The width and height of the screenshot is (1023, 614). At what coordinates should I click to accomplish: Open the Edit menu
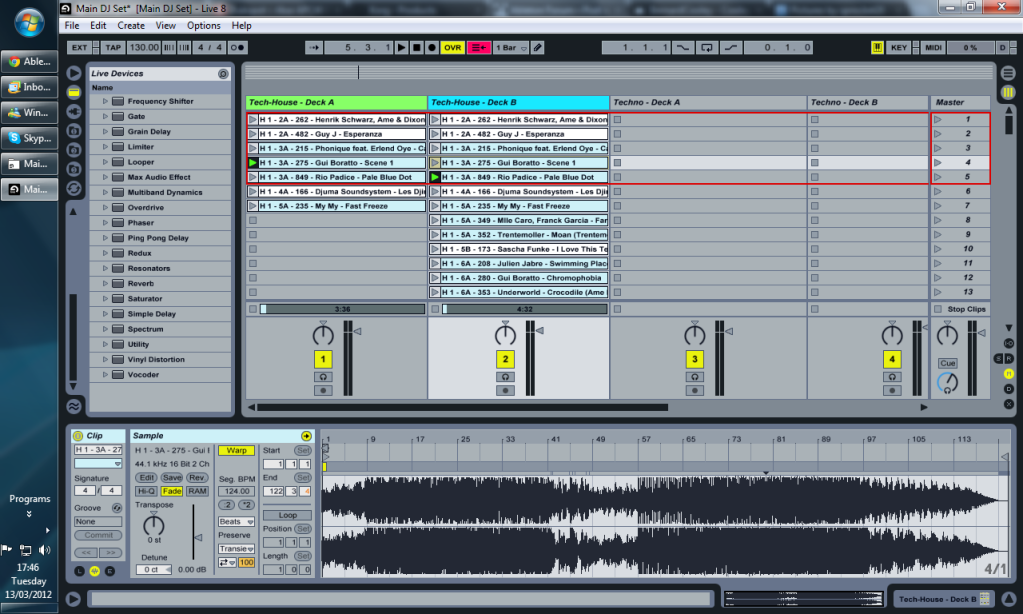click(99, 25)
